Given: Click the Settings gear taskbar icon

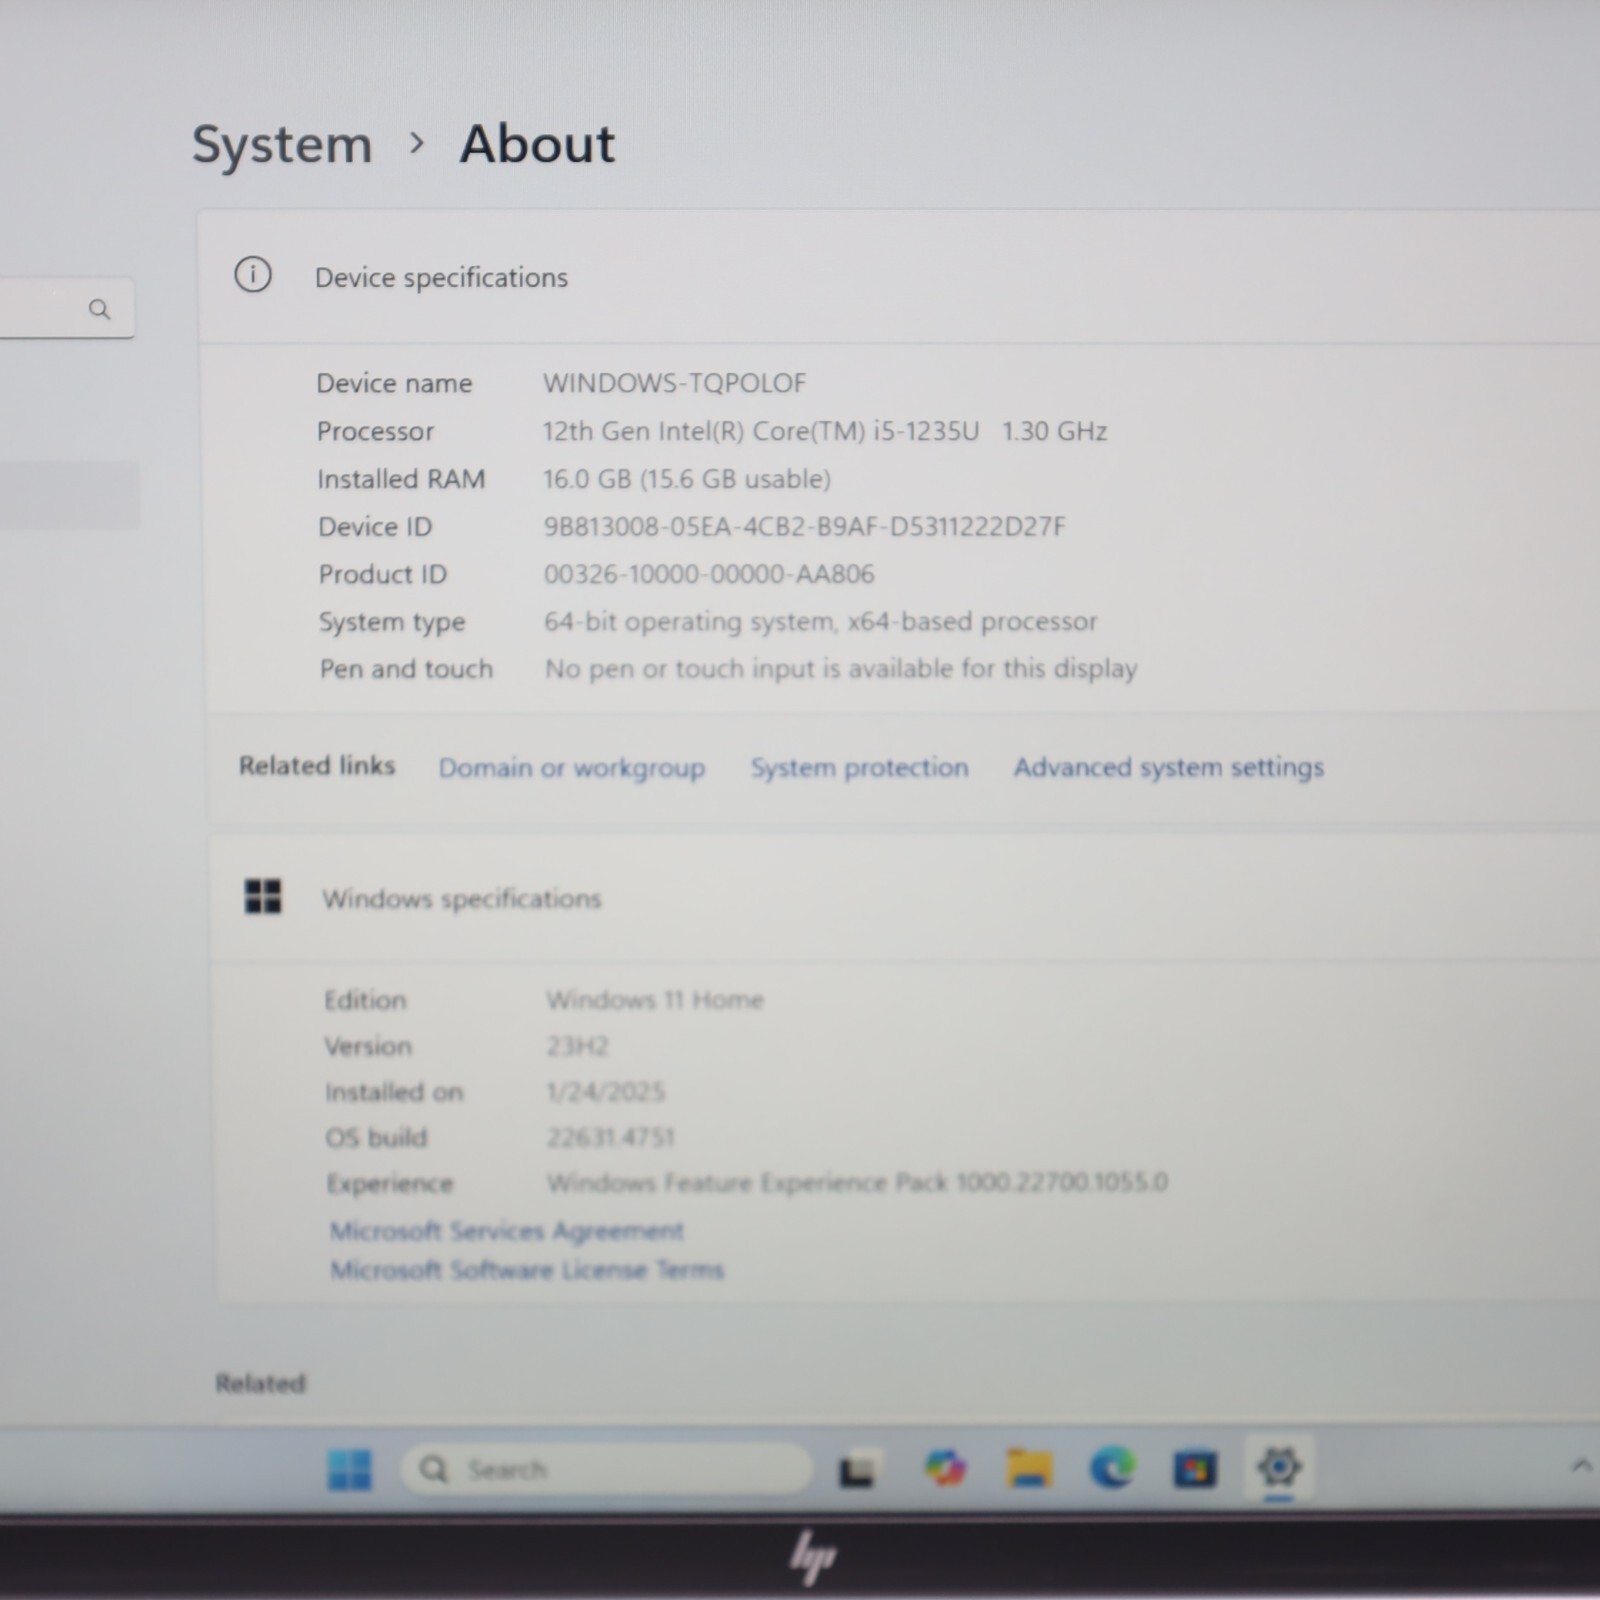Looking at the screenshot, I should (x=1280, y=1467).
